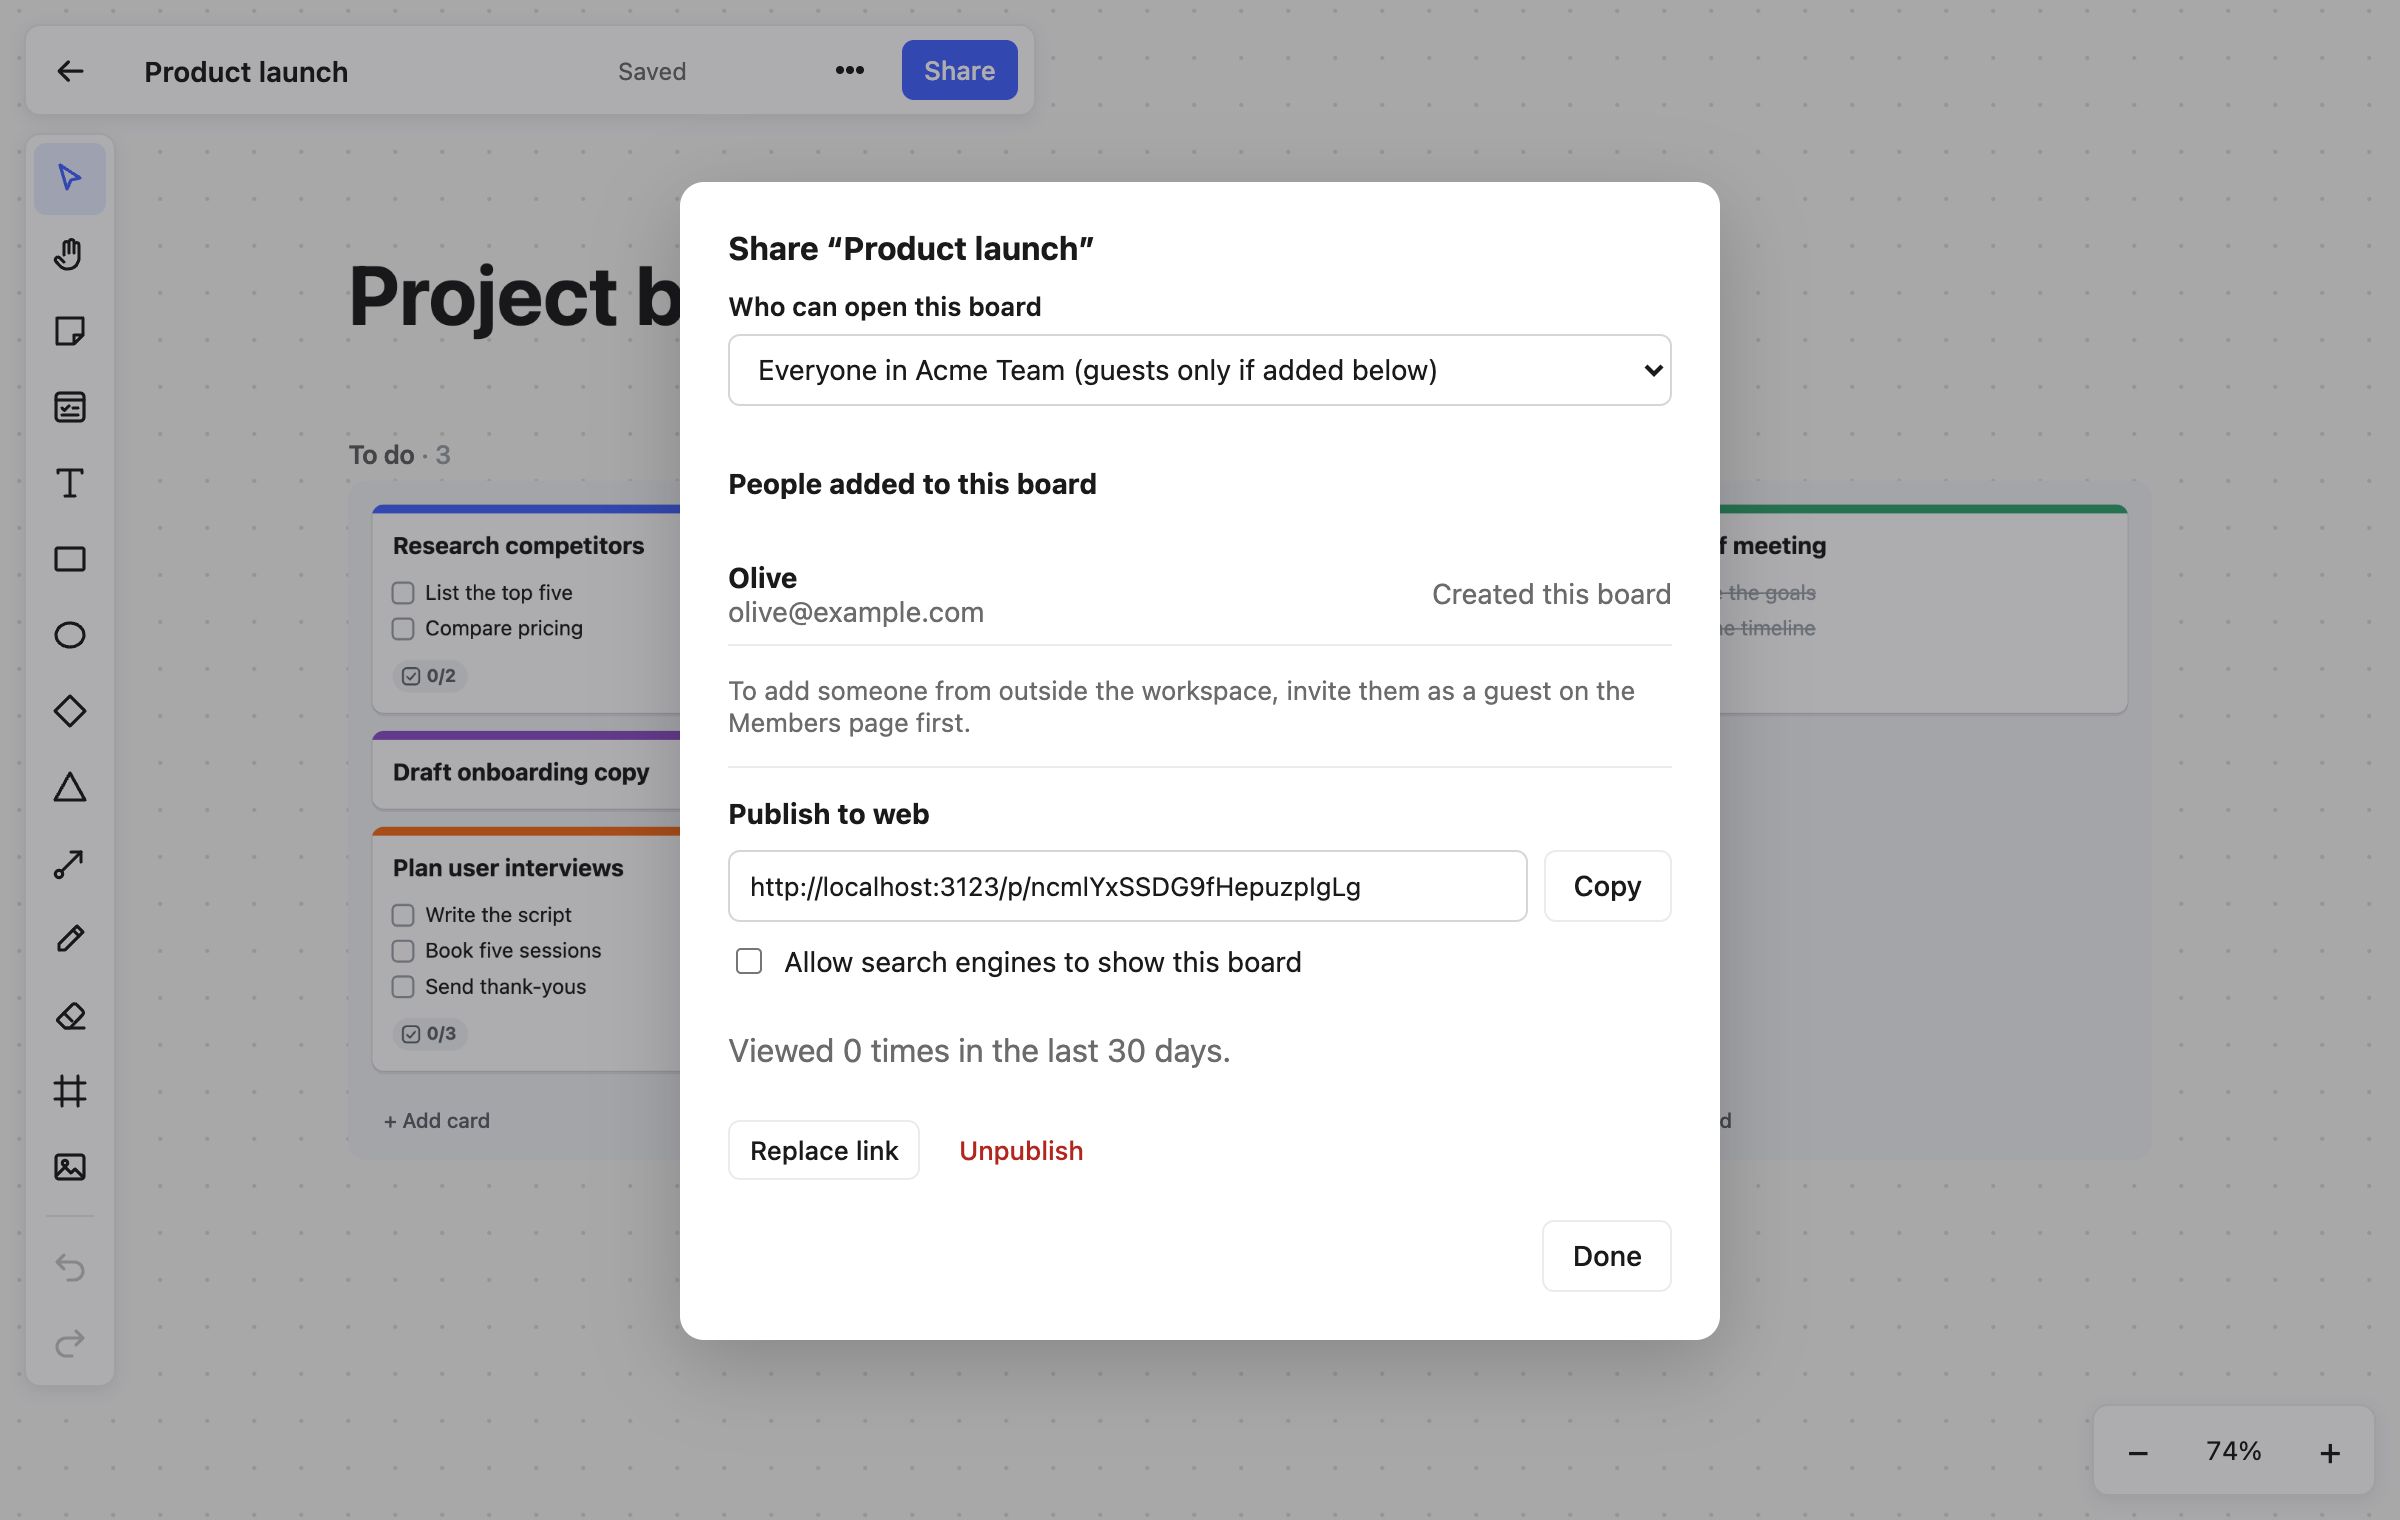Click Add card in To do column
The image size is (2400, 1520).
pyautogui.click(x=437, y=1120)
